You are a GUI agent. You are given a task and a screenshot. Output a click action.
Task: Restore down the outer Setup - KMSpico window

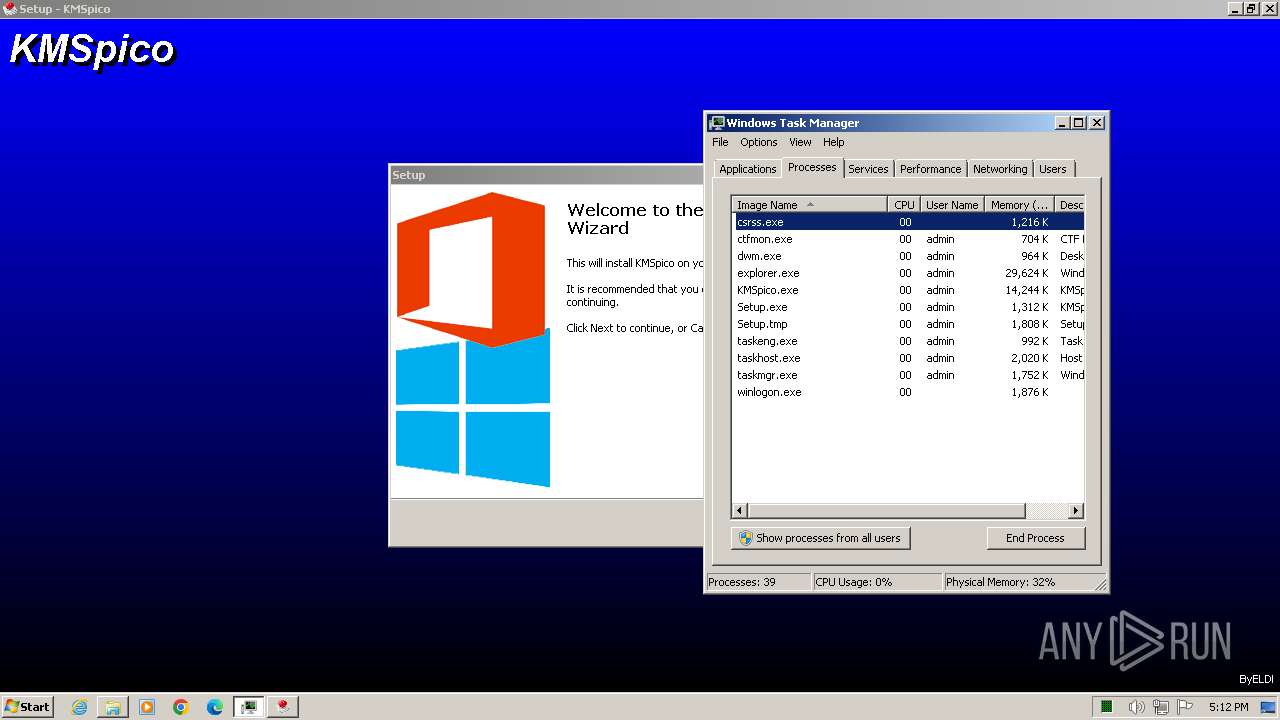click(1251, 8)
